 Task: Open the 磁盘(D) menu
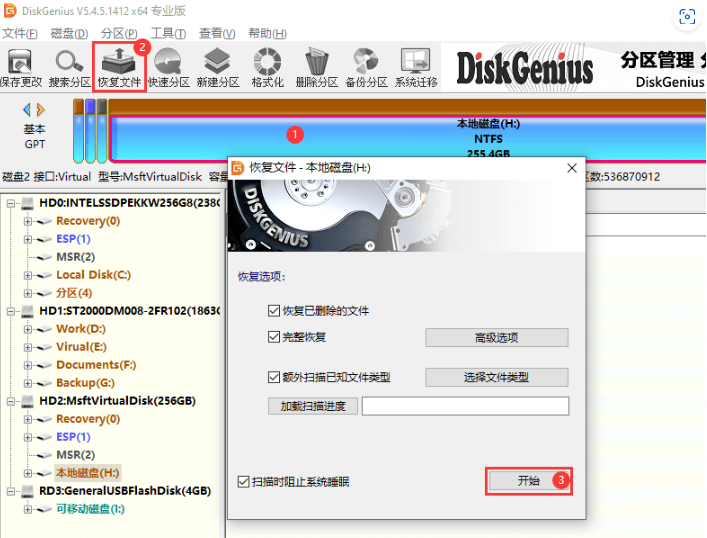69,33
